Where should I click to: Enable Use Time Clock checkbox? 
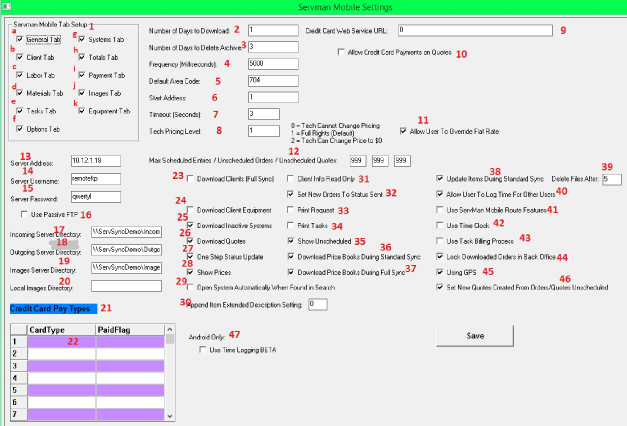[x=440, y=225]
